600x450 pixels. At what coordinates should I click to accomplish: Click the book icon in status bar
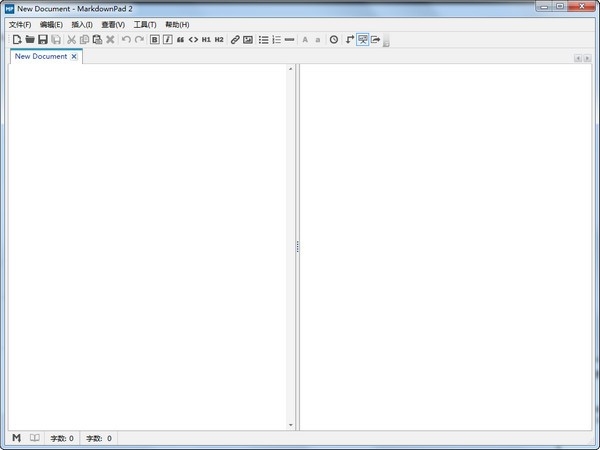(35, 438)
